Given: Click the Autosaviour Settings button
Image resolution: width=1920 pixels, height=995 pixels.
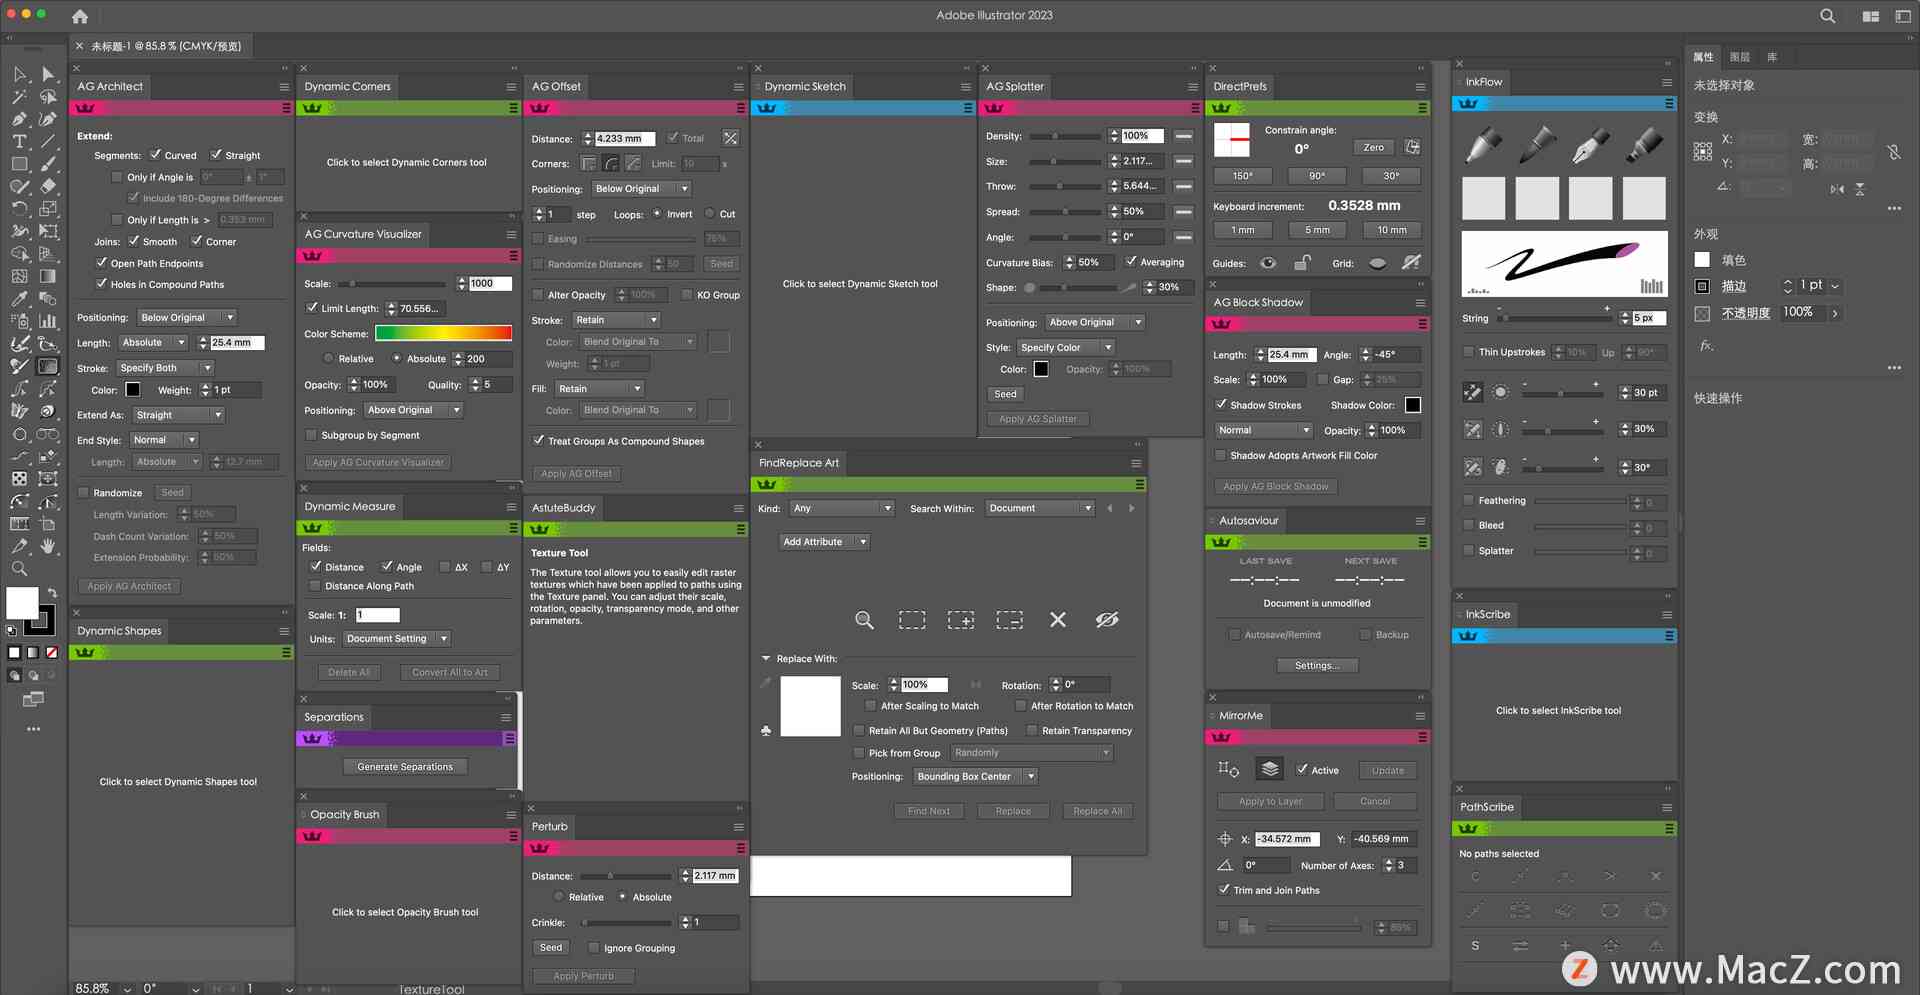Looking at the screenshot, I should 1317,665.
